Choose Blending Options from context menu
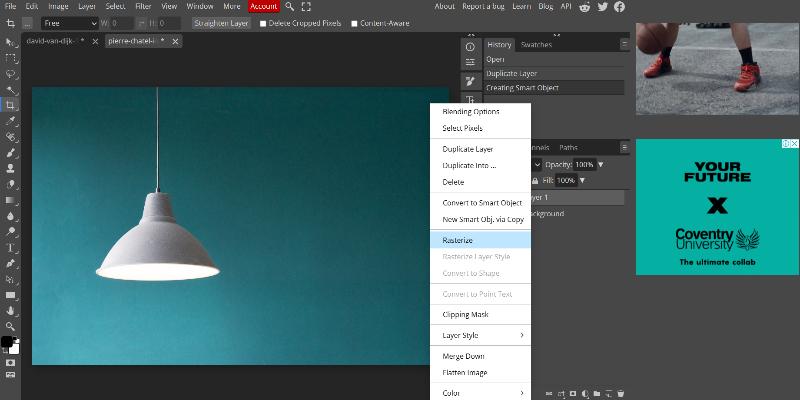This screenshot has width=800, height=400. click(x=480, y=112)
